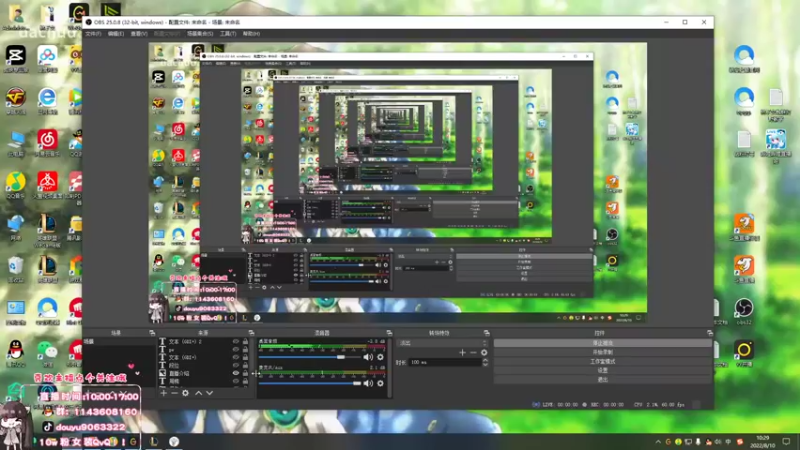The width and height of the screenshot is (800, 450).
Task: Pop out the sources dock panel icon
Action: (251, 333)
